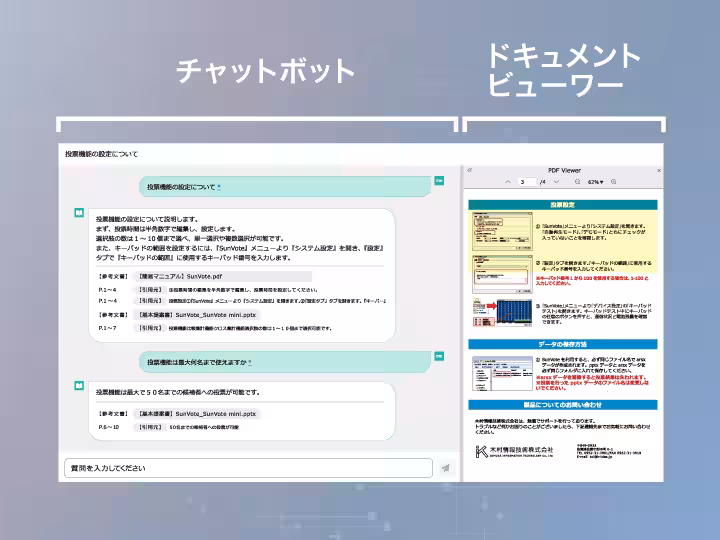Click the send message paper plane icon
720x540 pixels.
(x=445, y=468)
